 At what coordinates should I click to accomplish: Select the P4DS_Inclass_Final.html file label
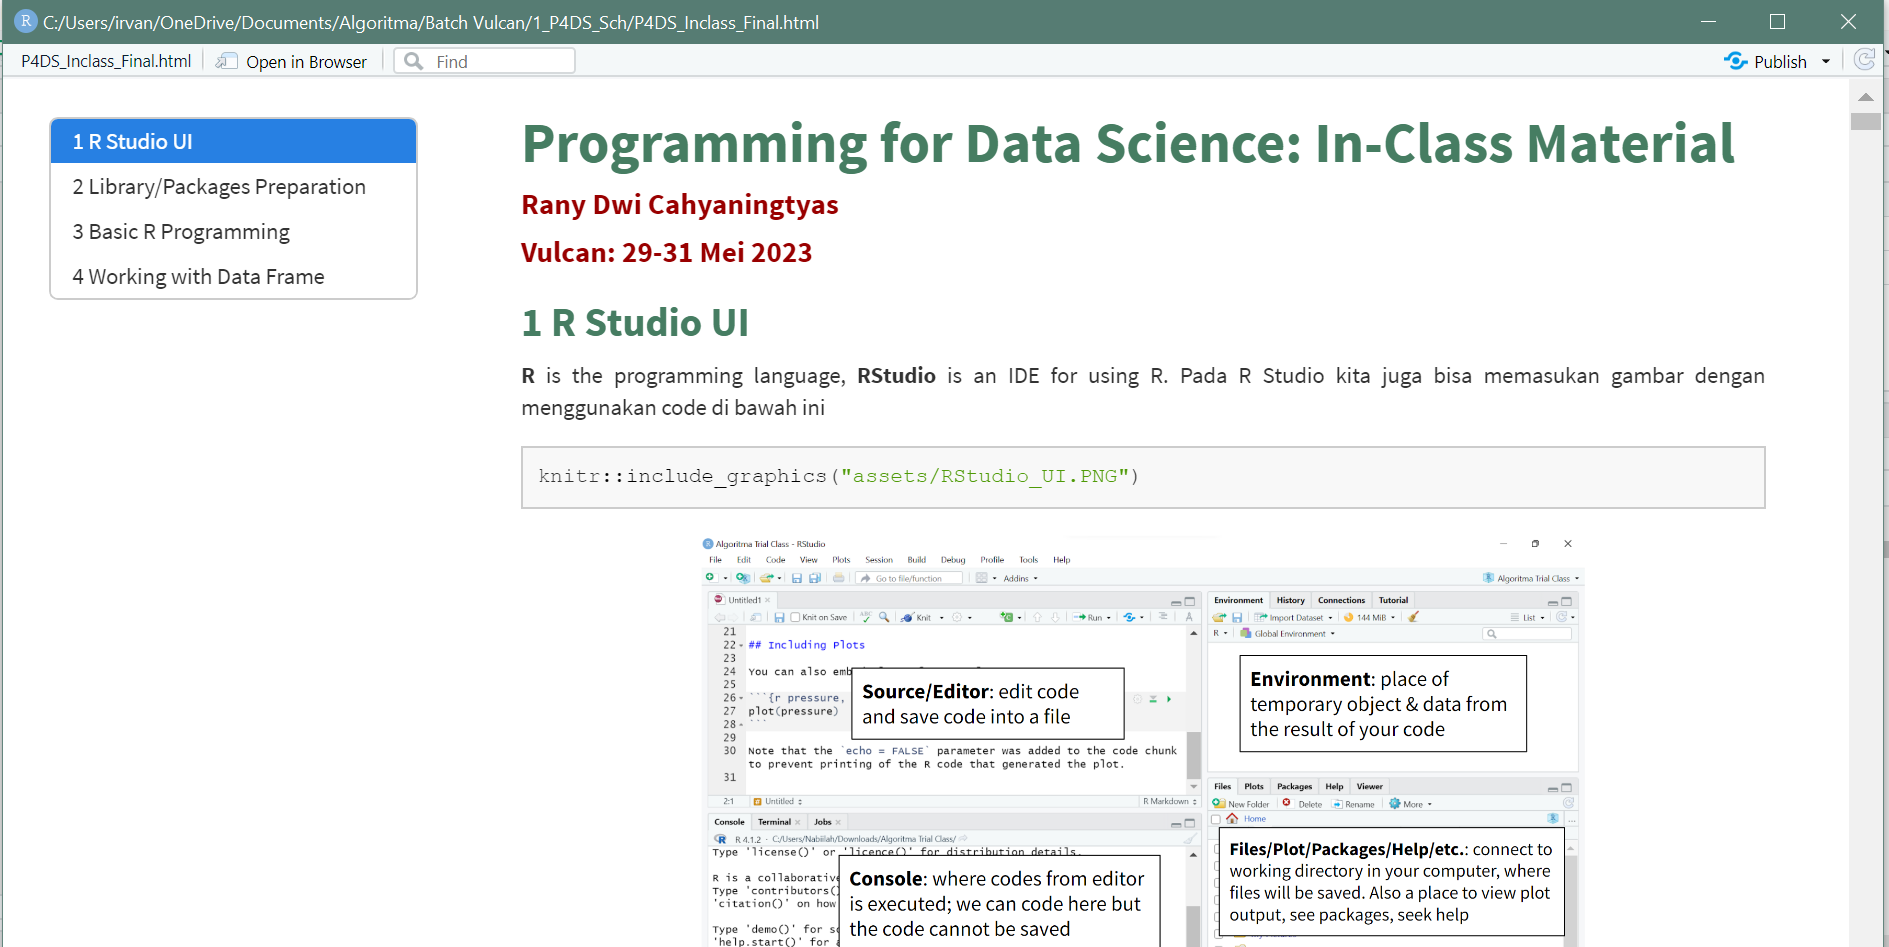106,61
